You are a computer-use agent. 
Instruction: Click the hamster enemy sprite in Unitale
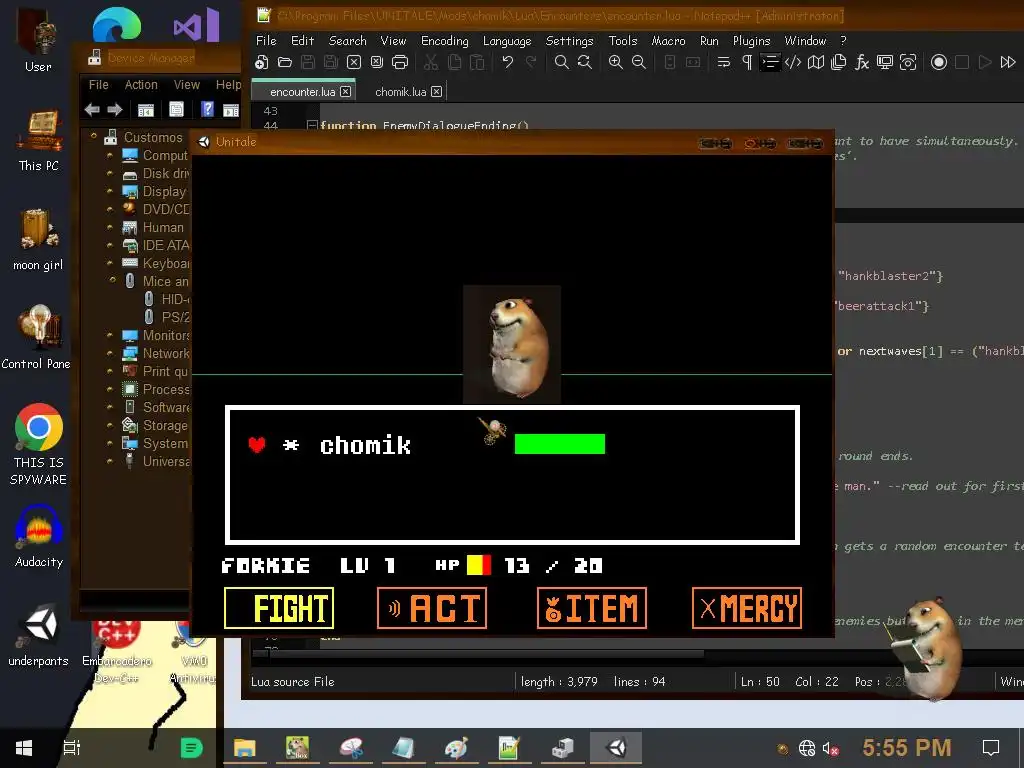[x=512, y=344]
